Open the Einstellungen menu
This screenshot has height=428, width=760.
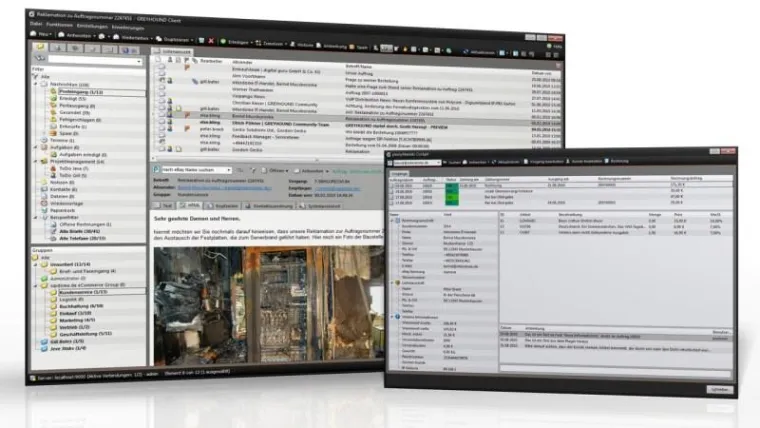pos(94,24)
